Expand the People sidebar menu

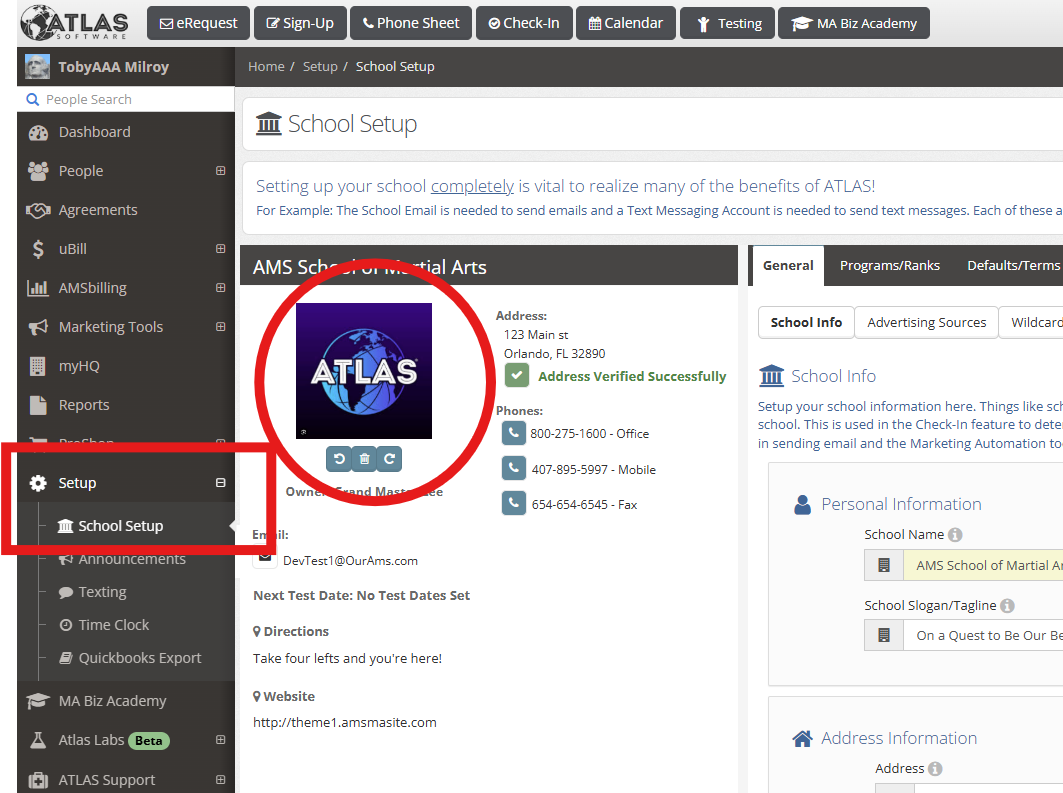click(x=220, y=171)
